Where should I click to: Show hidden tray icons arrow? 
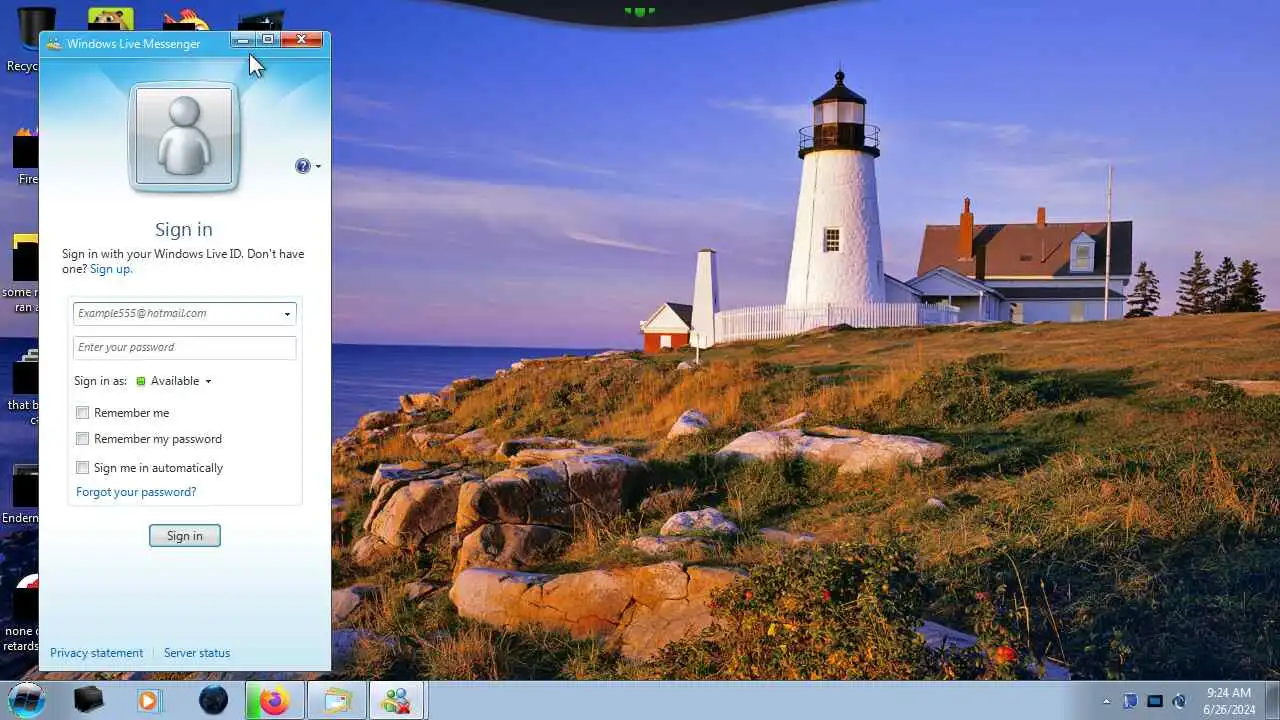point(1106,701)
